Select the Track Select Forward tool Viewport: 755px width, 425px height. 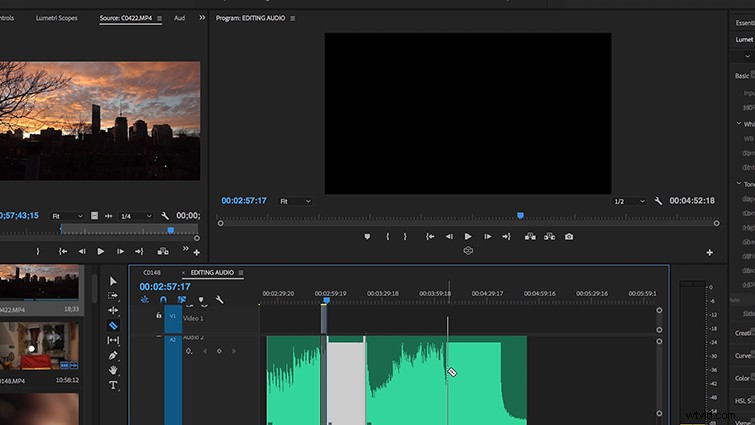click(113, 296)
